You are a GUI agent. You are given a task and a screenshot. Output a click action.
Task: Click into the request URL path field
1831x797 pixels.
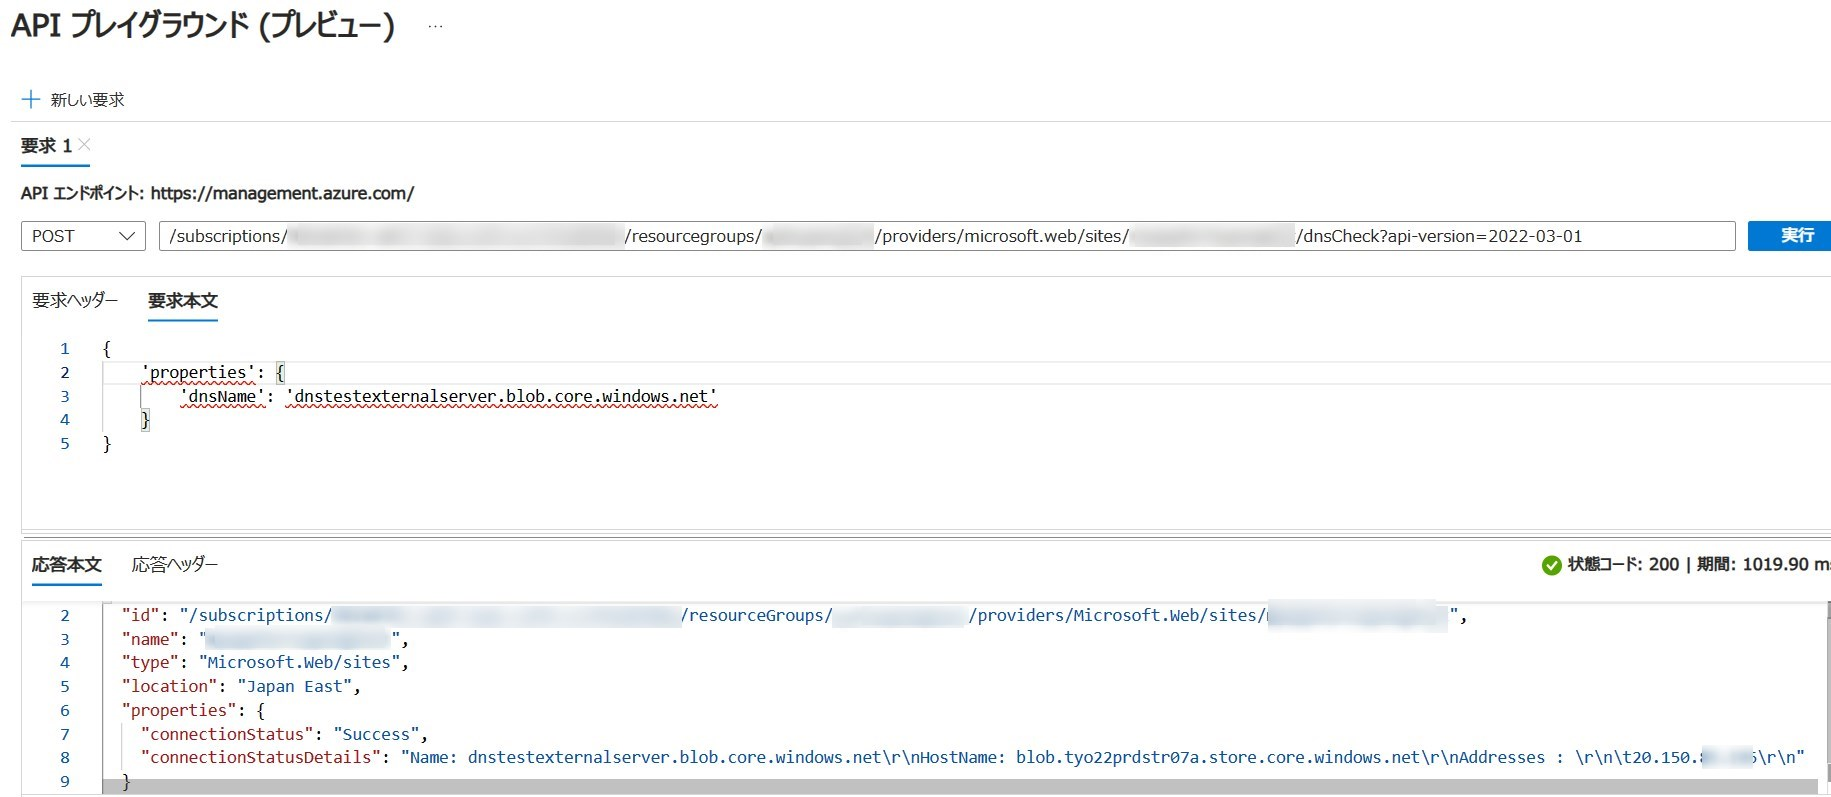[945, 236]
